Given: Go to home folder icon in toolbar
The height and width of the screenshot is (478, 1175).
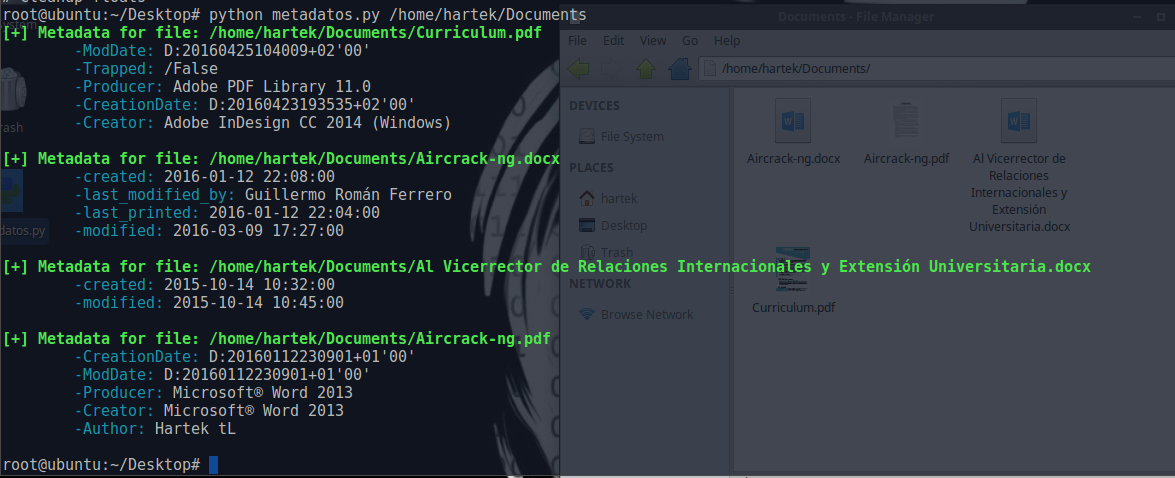Looking at the screenshot, I should 680,69.
